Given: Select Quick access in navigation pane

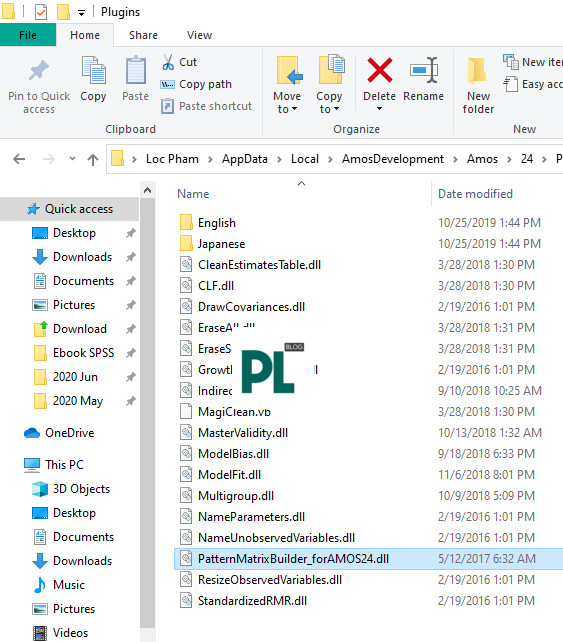Looking at the screenshot, I should [69, 209].
